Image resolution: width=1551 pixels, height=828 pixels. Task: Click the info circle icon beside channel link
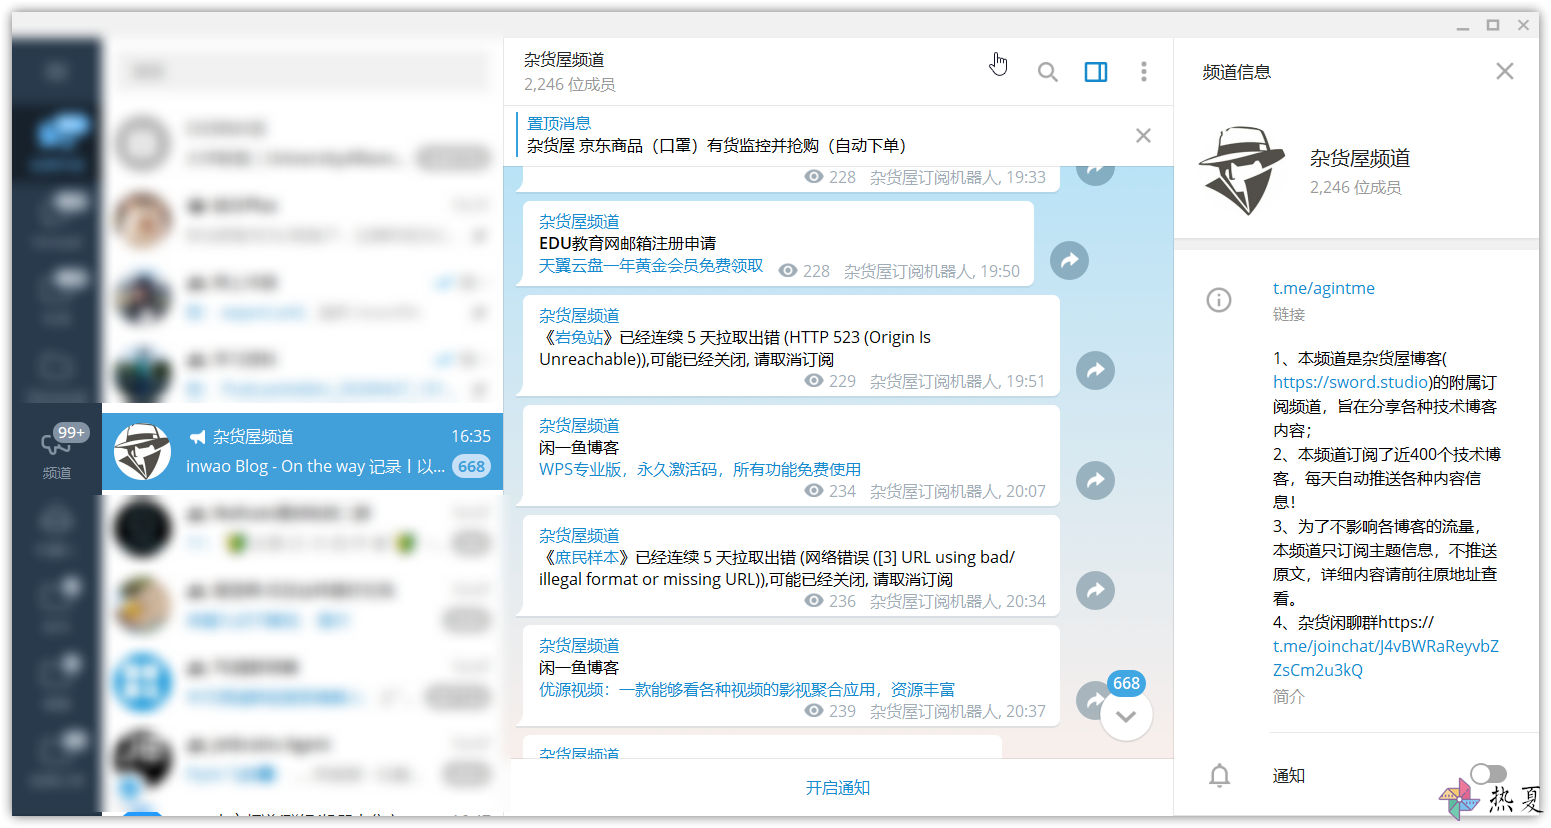tap(1219, 300)
